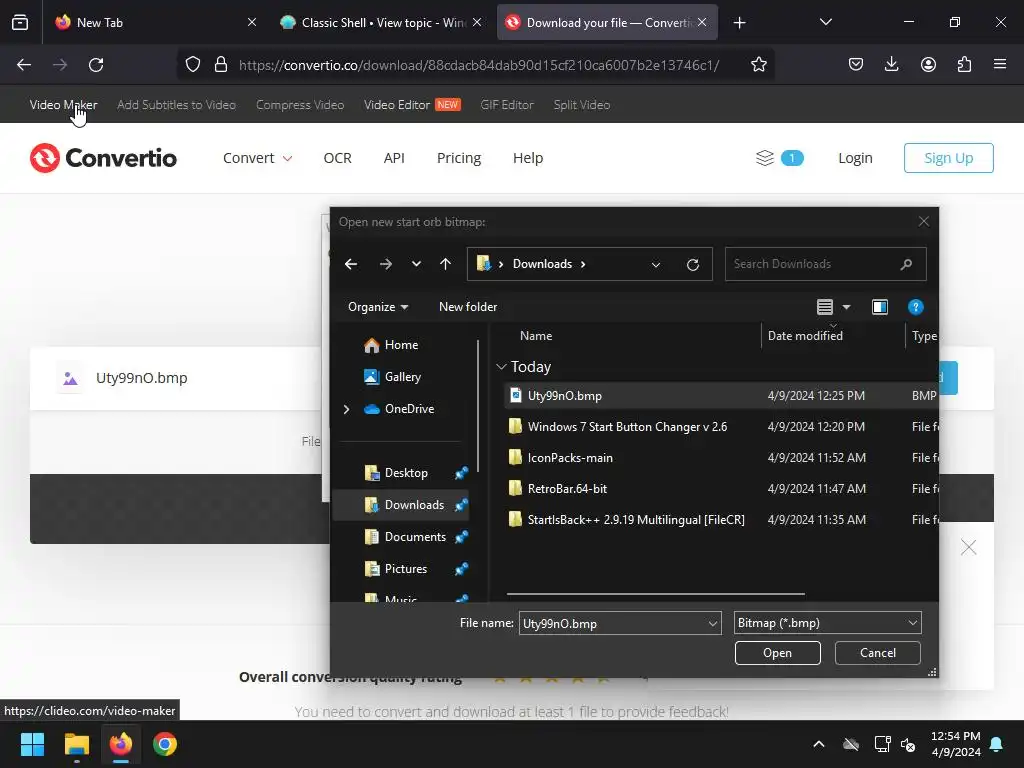
Task: Open the File name dropdown
Action: pyautogui.click(x=712, y=624)
